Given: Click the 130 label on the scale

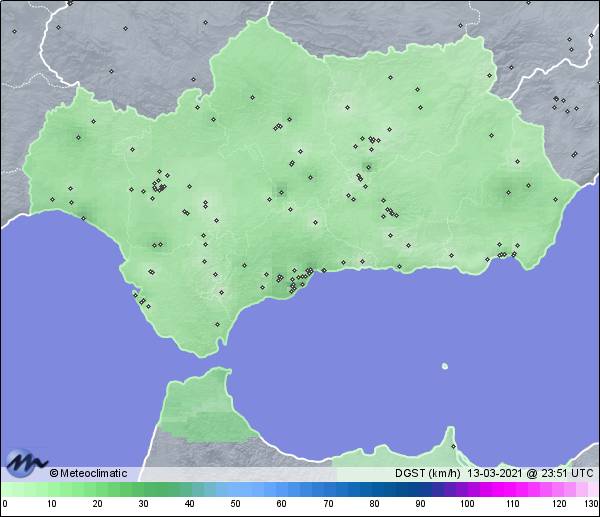Looking at the screenshot, I should click(592, 504).
